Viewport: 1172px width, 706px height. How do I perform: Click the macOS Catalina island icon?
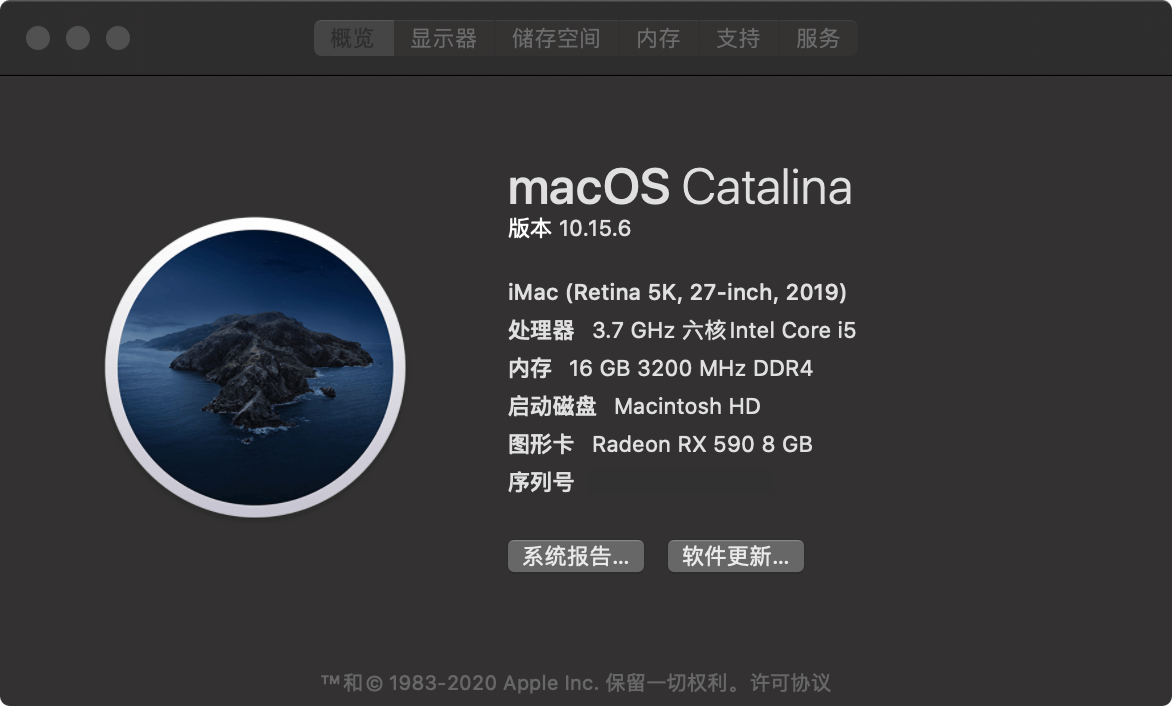256,367
